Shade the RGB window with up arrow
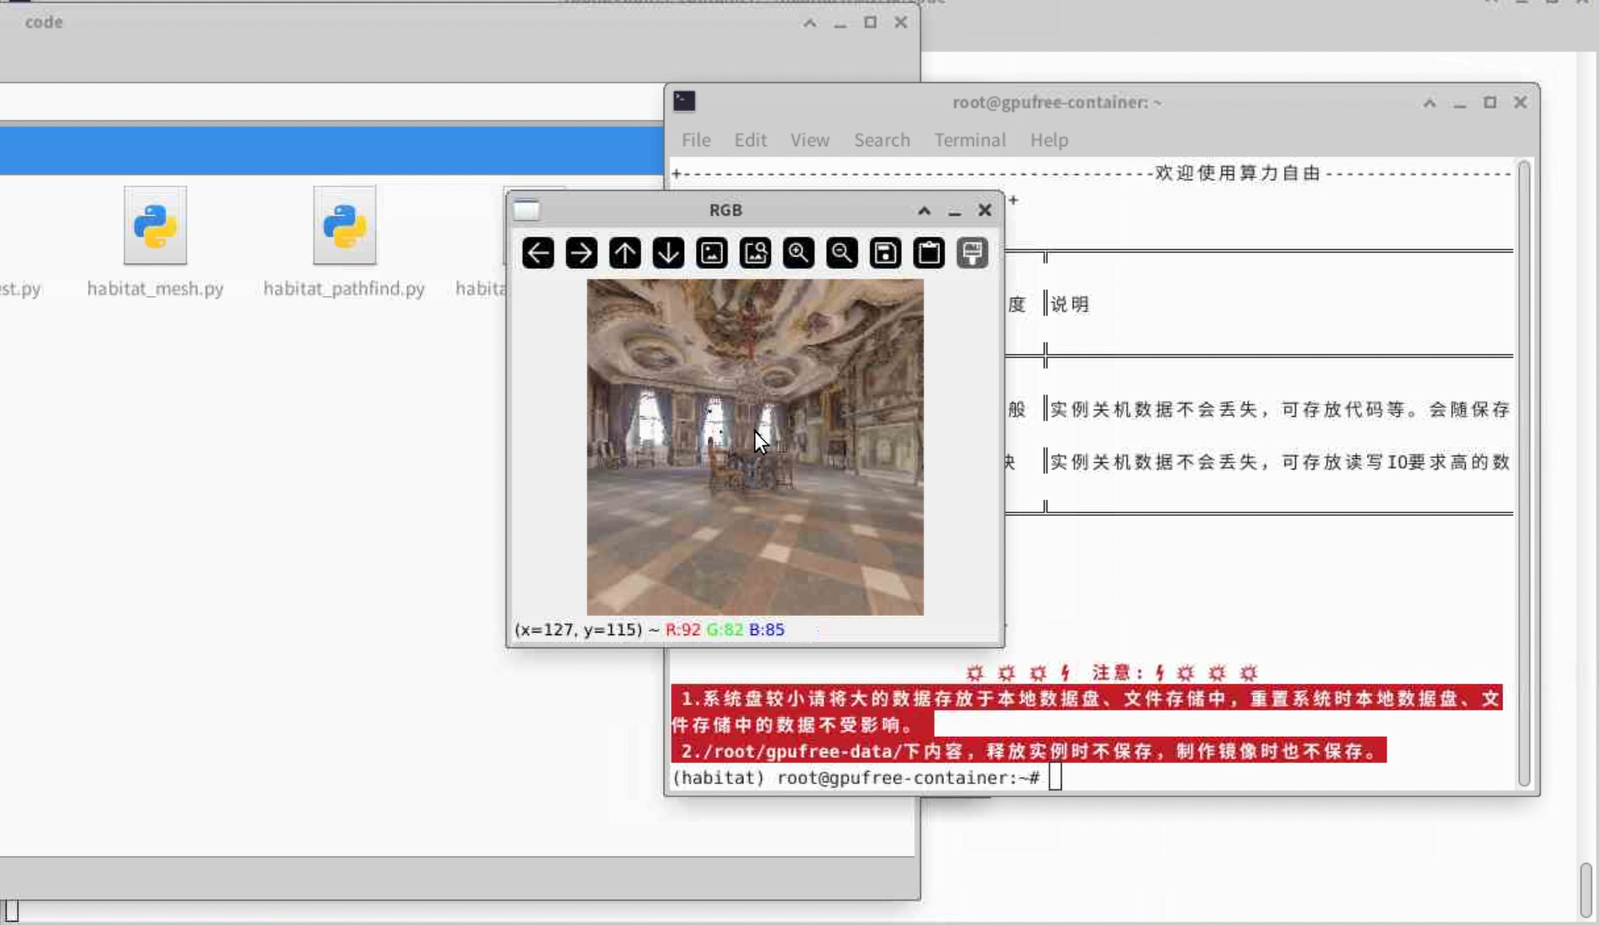 point(924,211)
